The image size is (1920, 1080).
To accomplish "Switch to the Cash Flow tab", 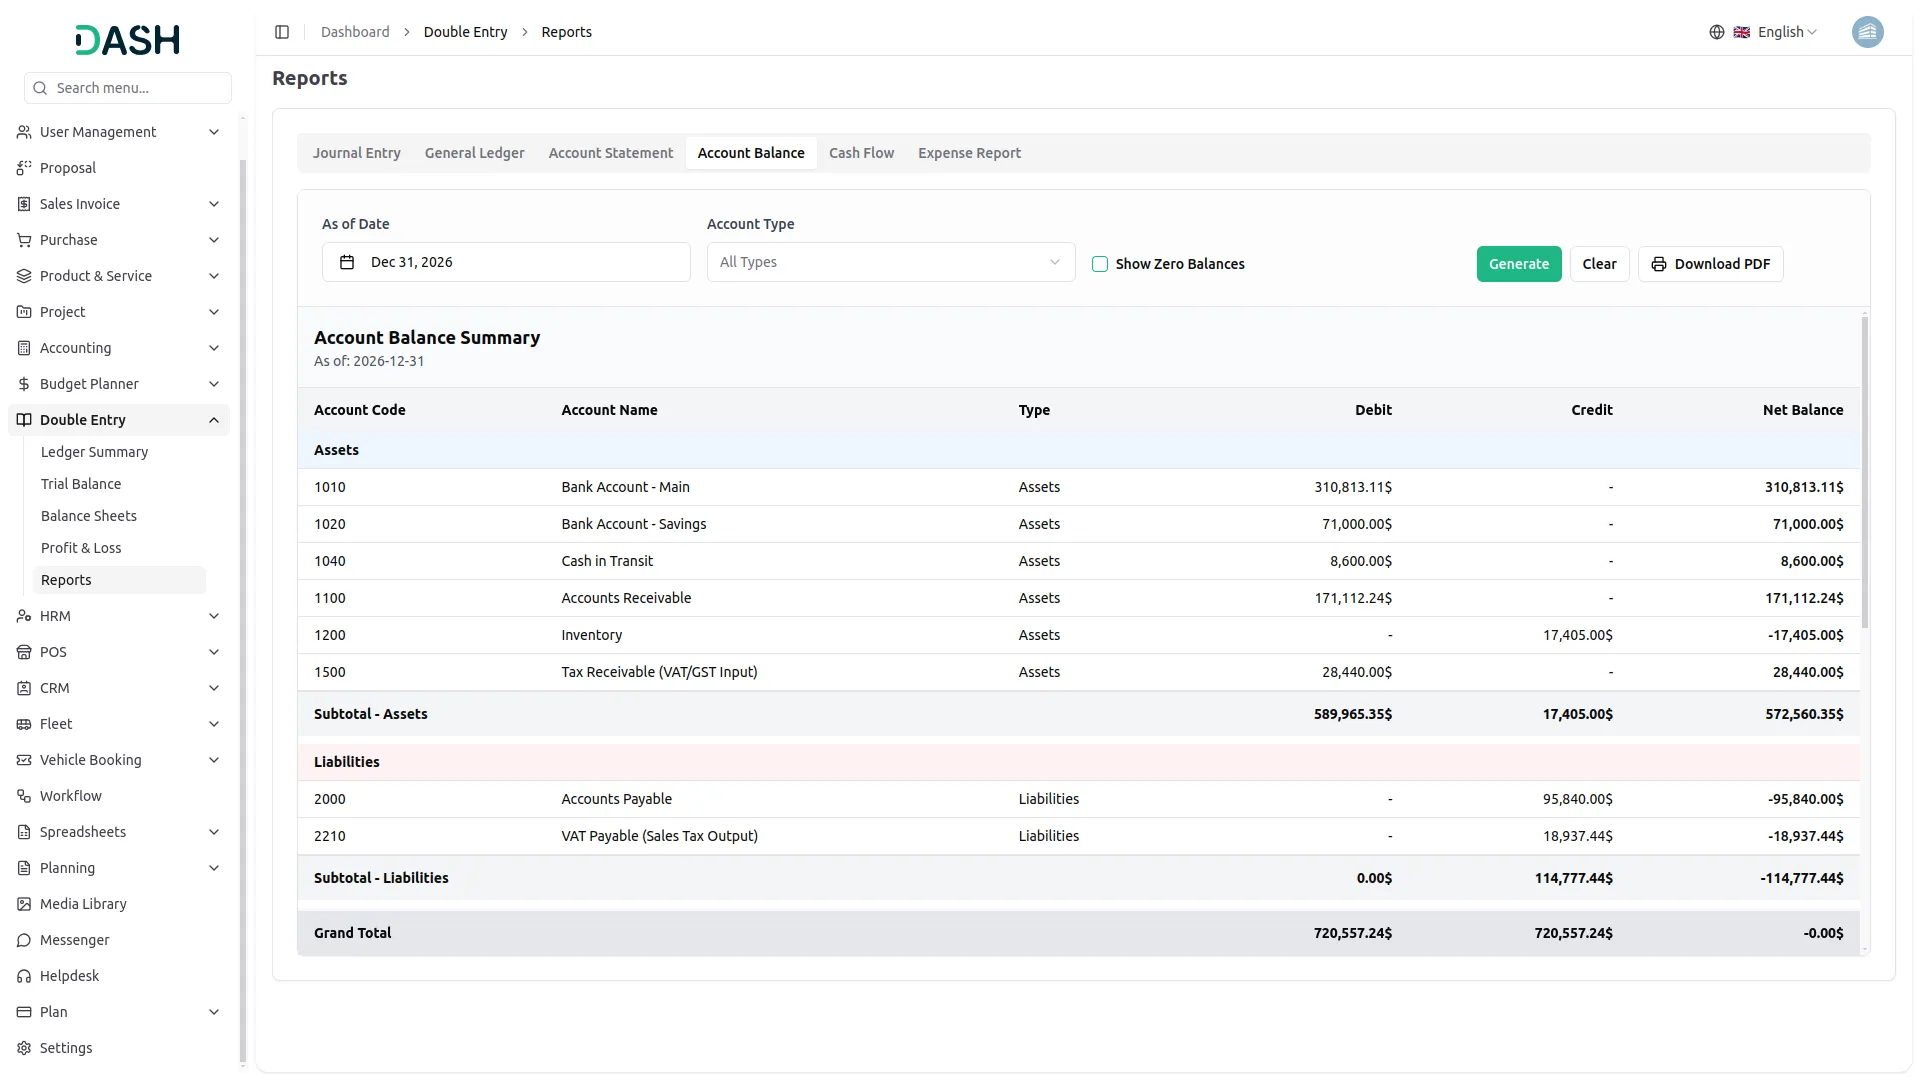I will [861, 153].
